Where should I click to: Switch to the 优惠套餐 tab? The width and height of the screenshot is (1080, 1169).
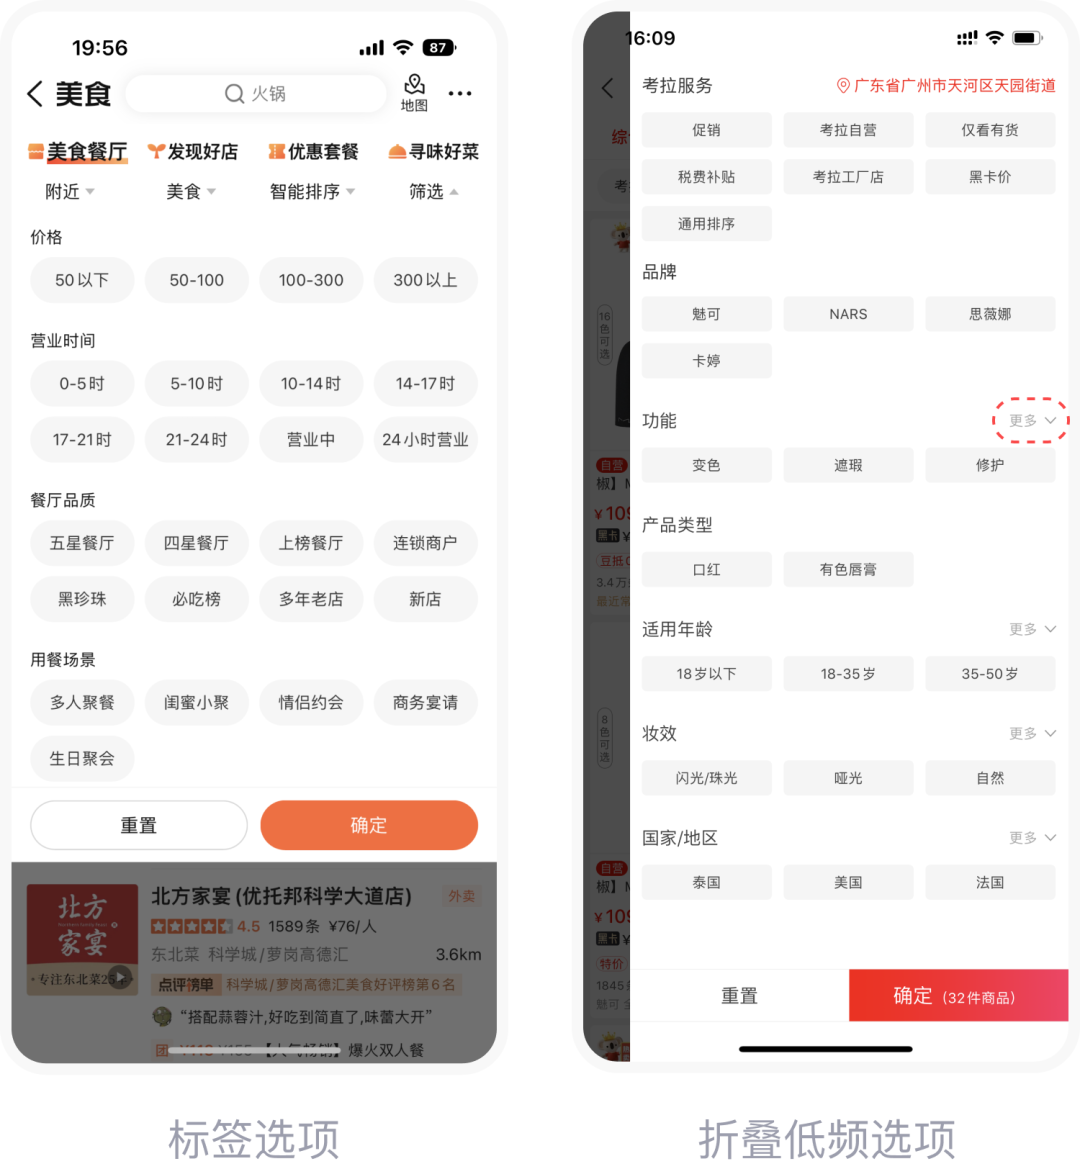[313, 151]
